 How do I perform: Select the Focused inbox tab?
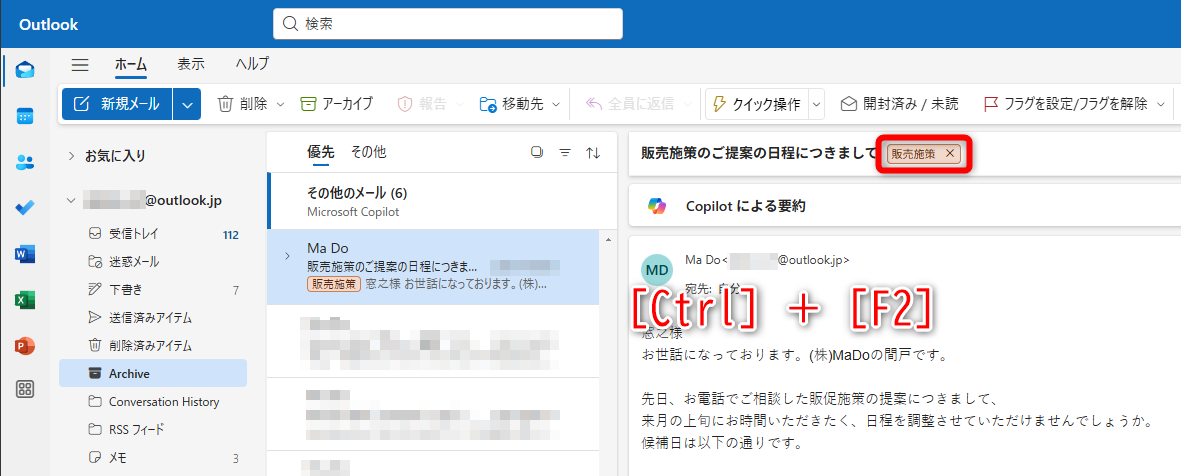320,152
